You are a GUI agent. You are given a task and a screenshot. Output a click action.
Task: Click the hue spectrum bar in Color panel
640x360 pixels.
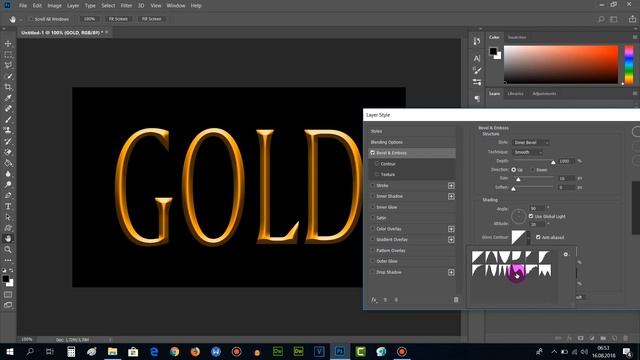[629, 65]
